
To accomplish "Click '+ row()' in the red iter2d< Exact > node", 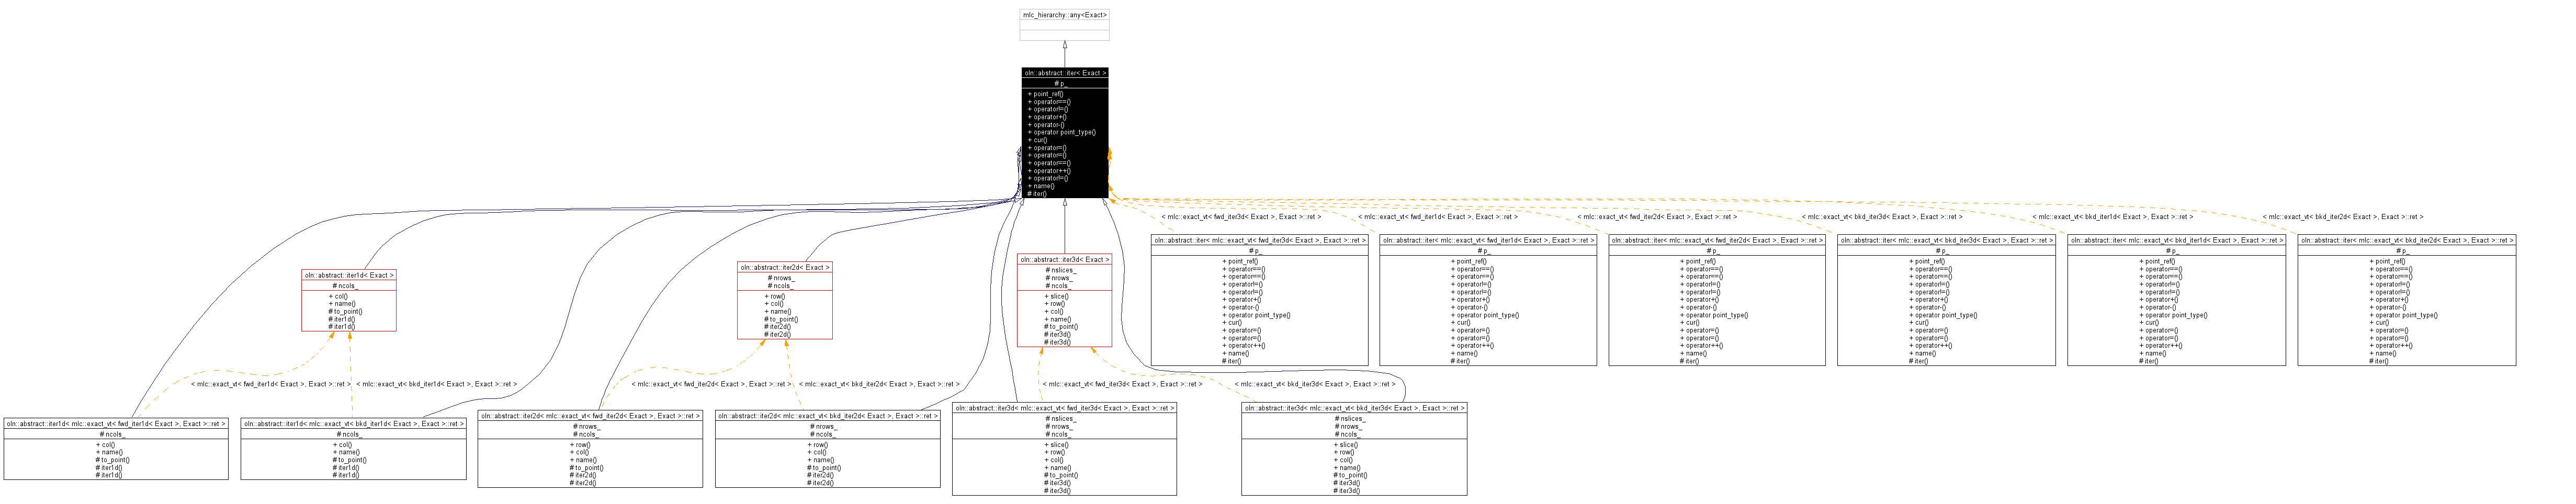I will pyautogui.click(x=775, y=296).
